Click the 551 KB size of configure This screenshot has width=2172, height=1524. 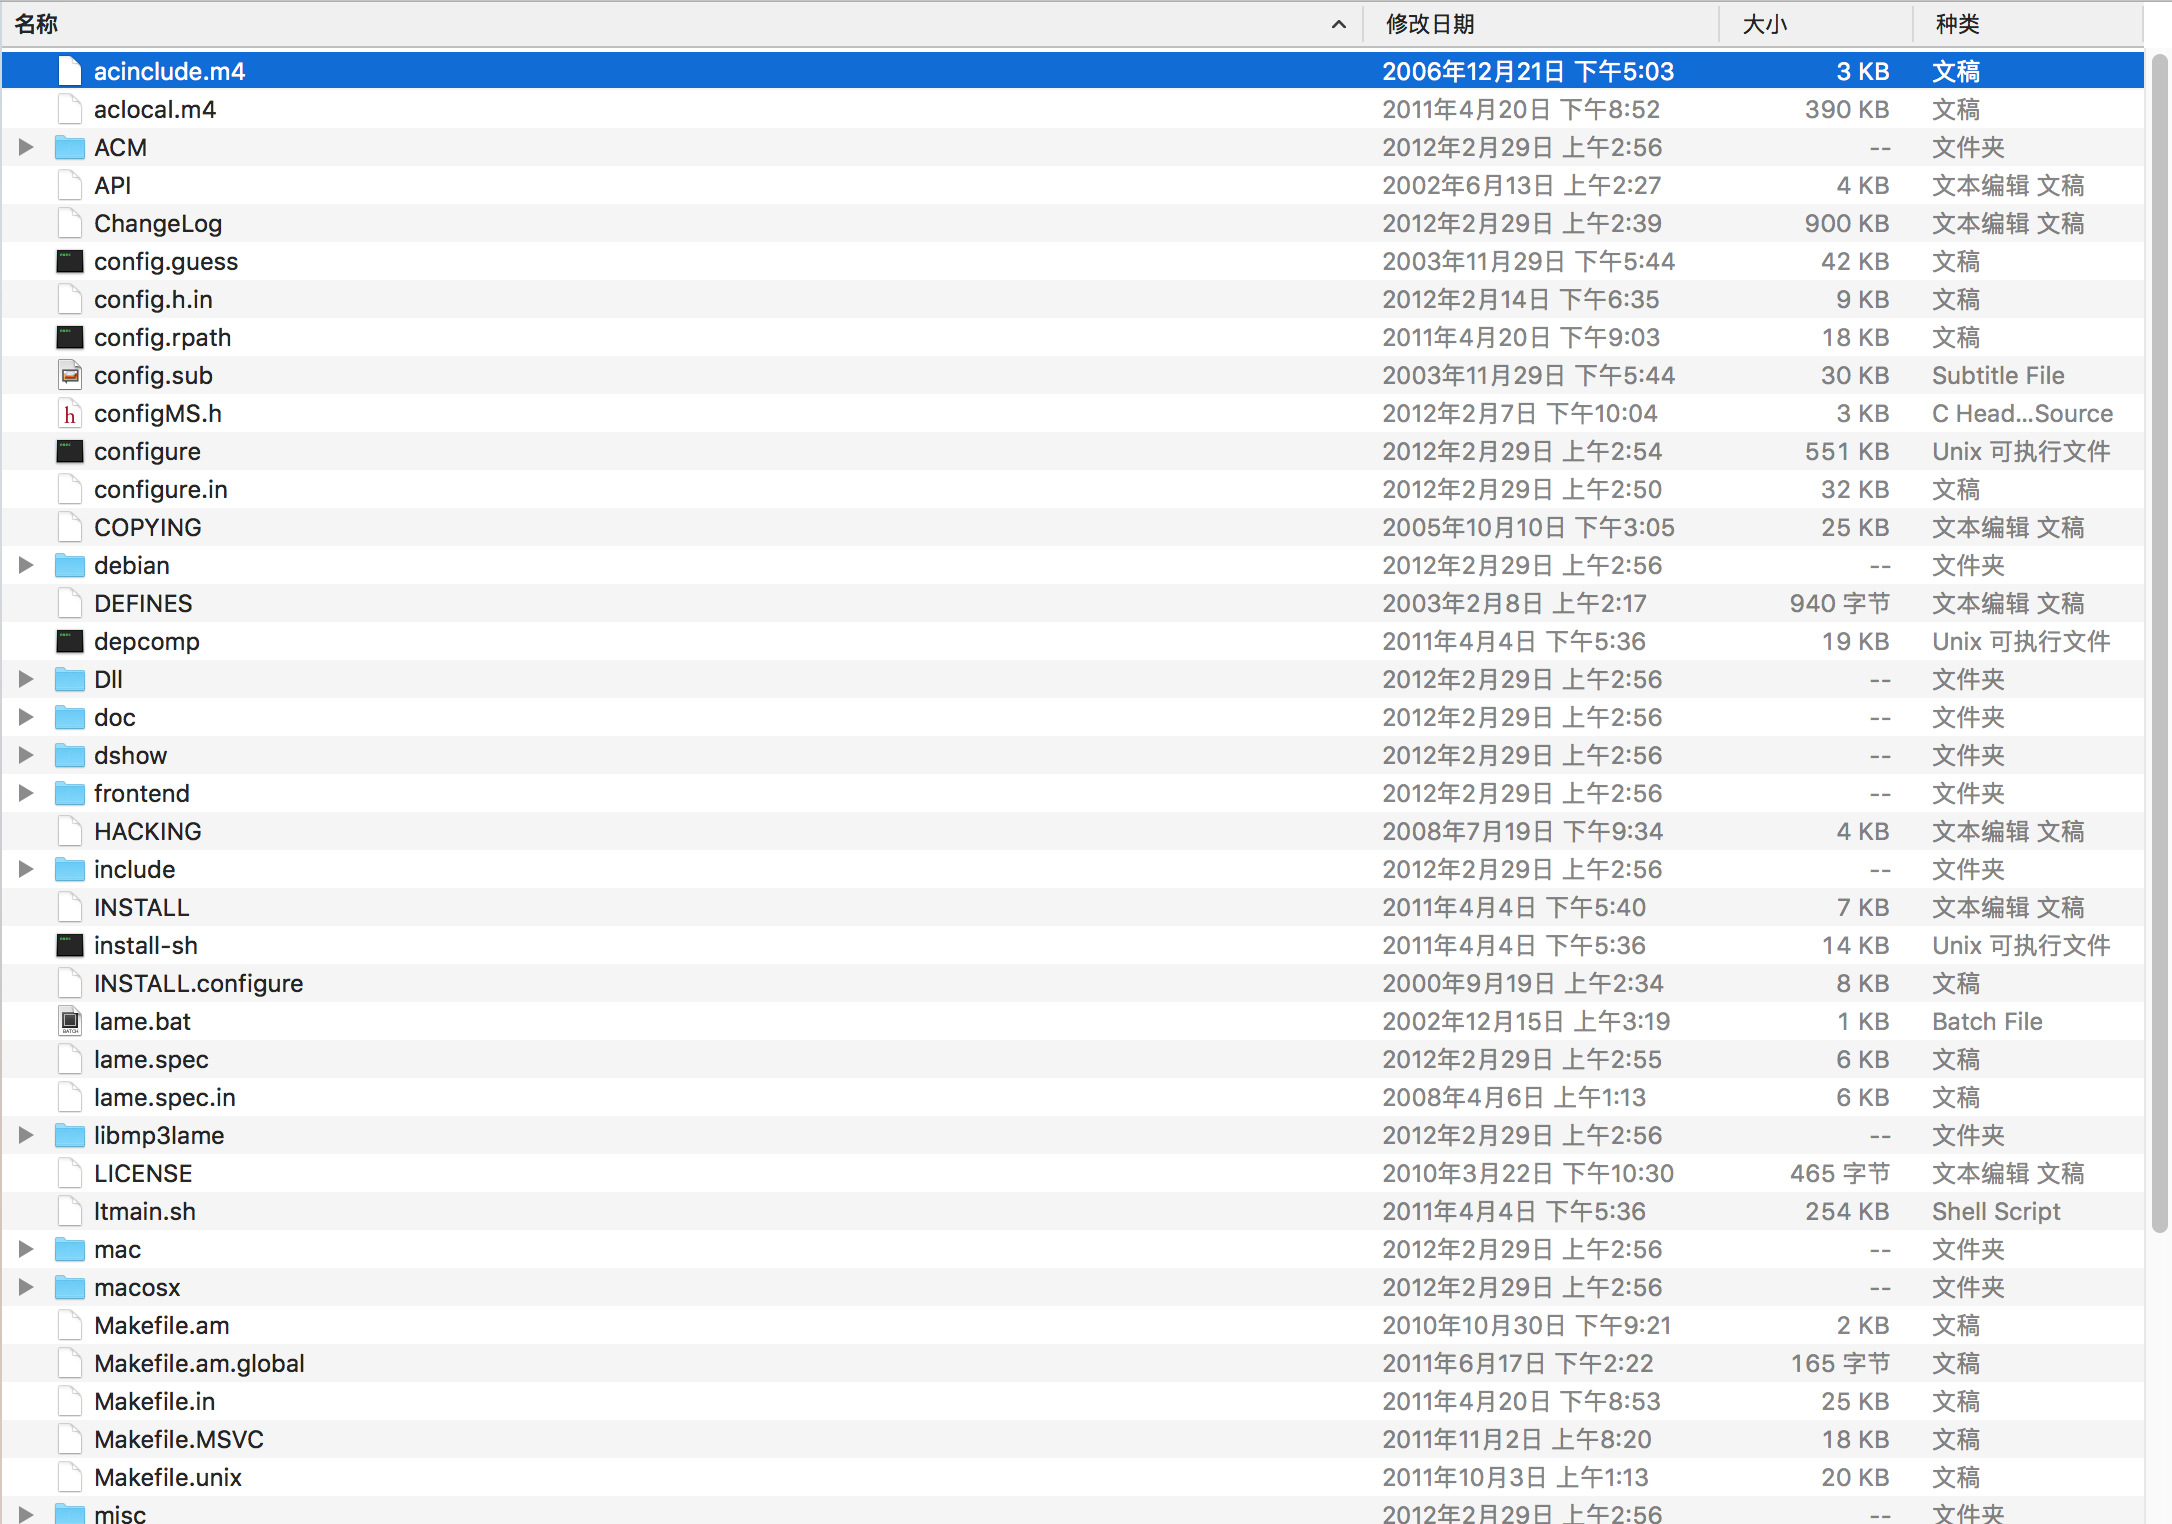coord(1847,451)
